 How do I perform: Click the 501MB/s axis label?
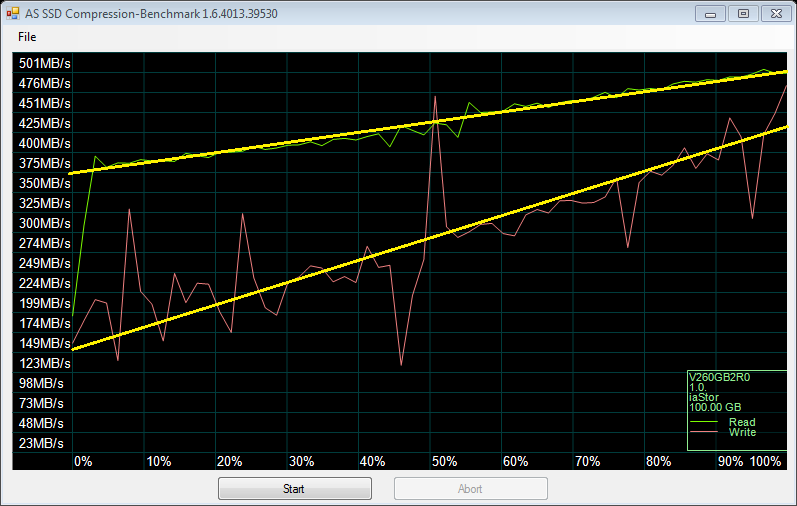point(45,64)
